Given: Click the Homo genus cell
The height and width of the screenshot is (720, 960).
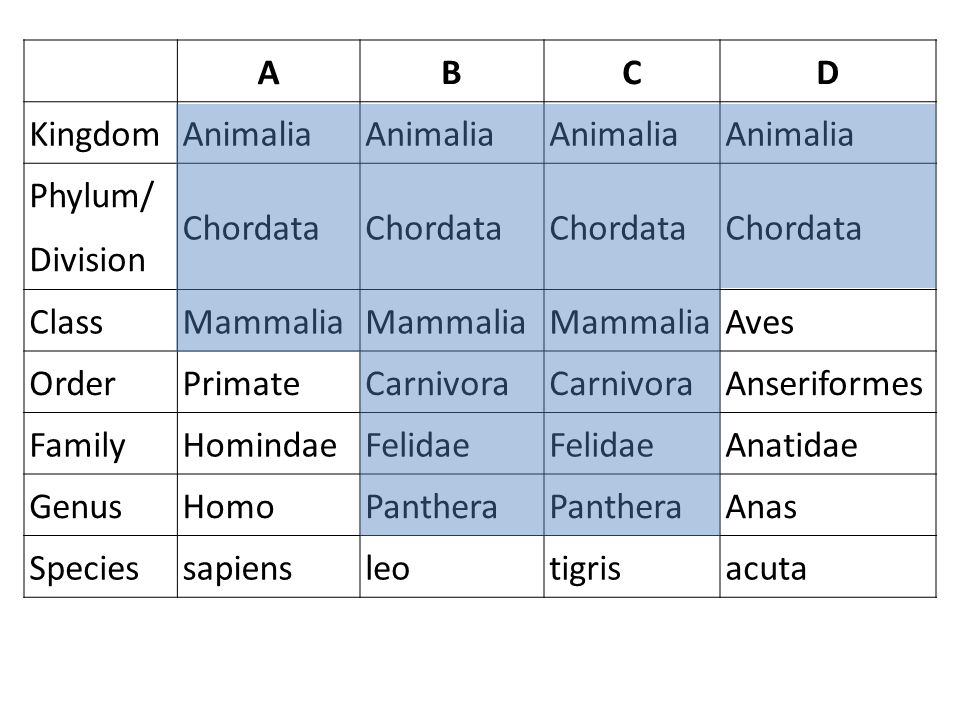Looking at the screenshot, I should (x=269, y=505).
